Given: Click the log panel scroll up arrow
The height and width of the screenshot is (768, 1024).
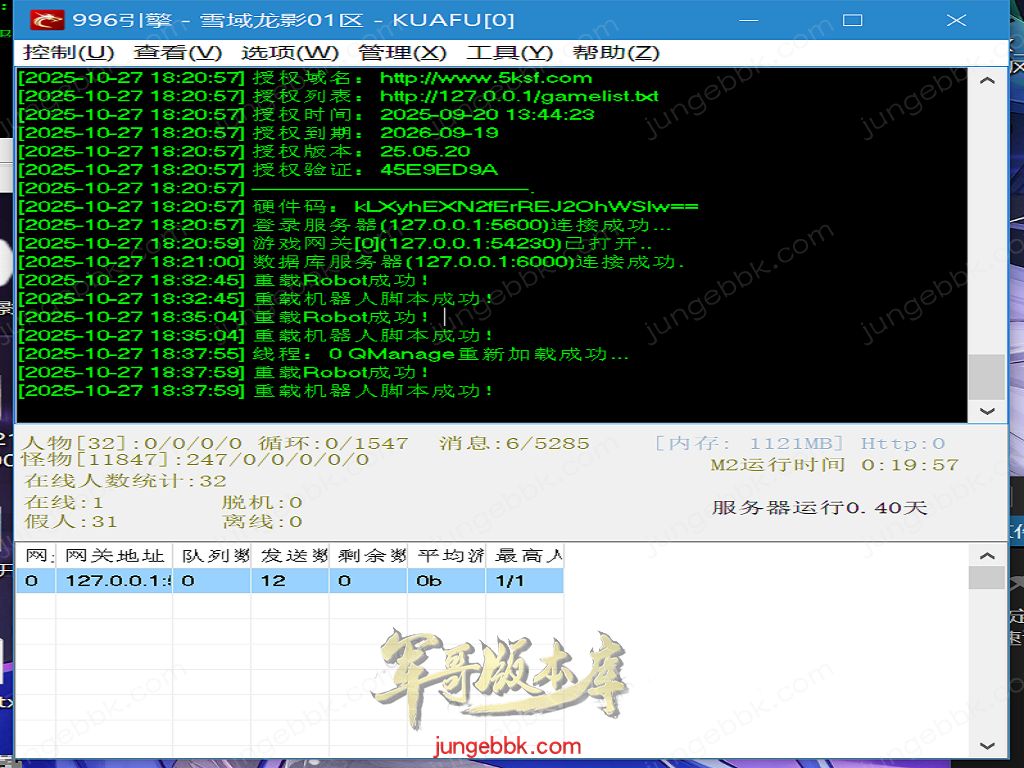Looking at the screenshot, I should point(987,81).
